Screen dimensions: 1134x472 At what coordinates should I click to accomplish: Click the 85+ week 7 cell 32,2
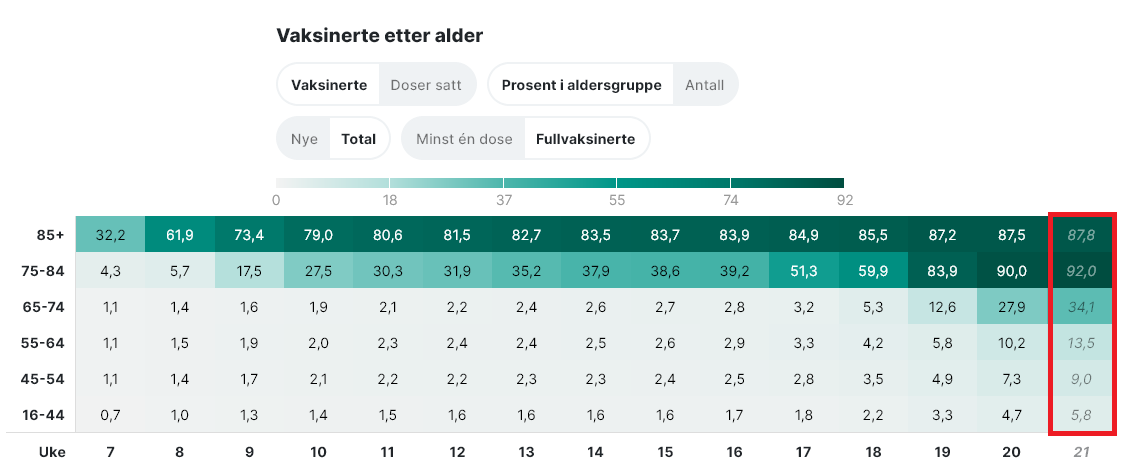tap(110, 235)
